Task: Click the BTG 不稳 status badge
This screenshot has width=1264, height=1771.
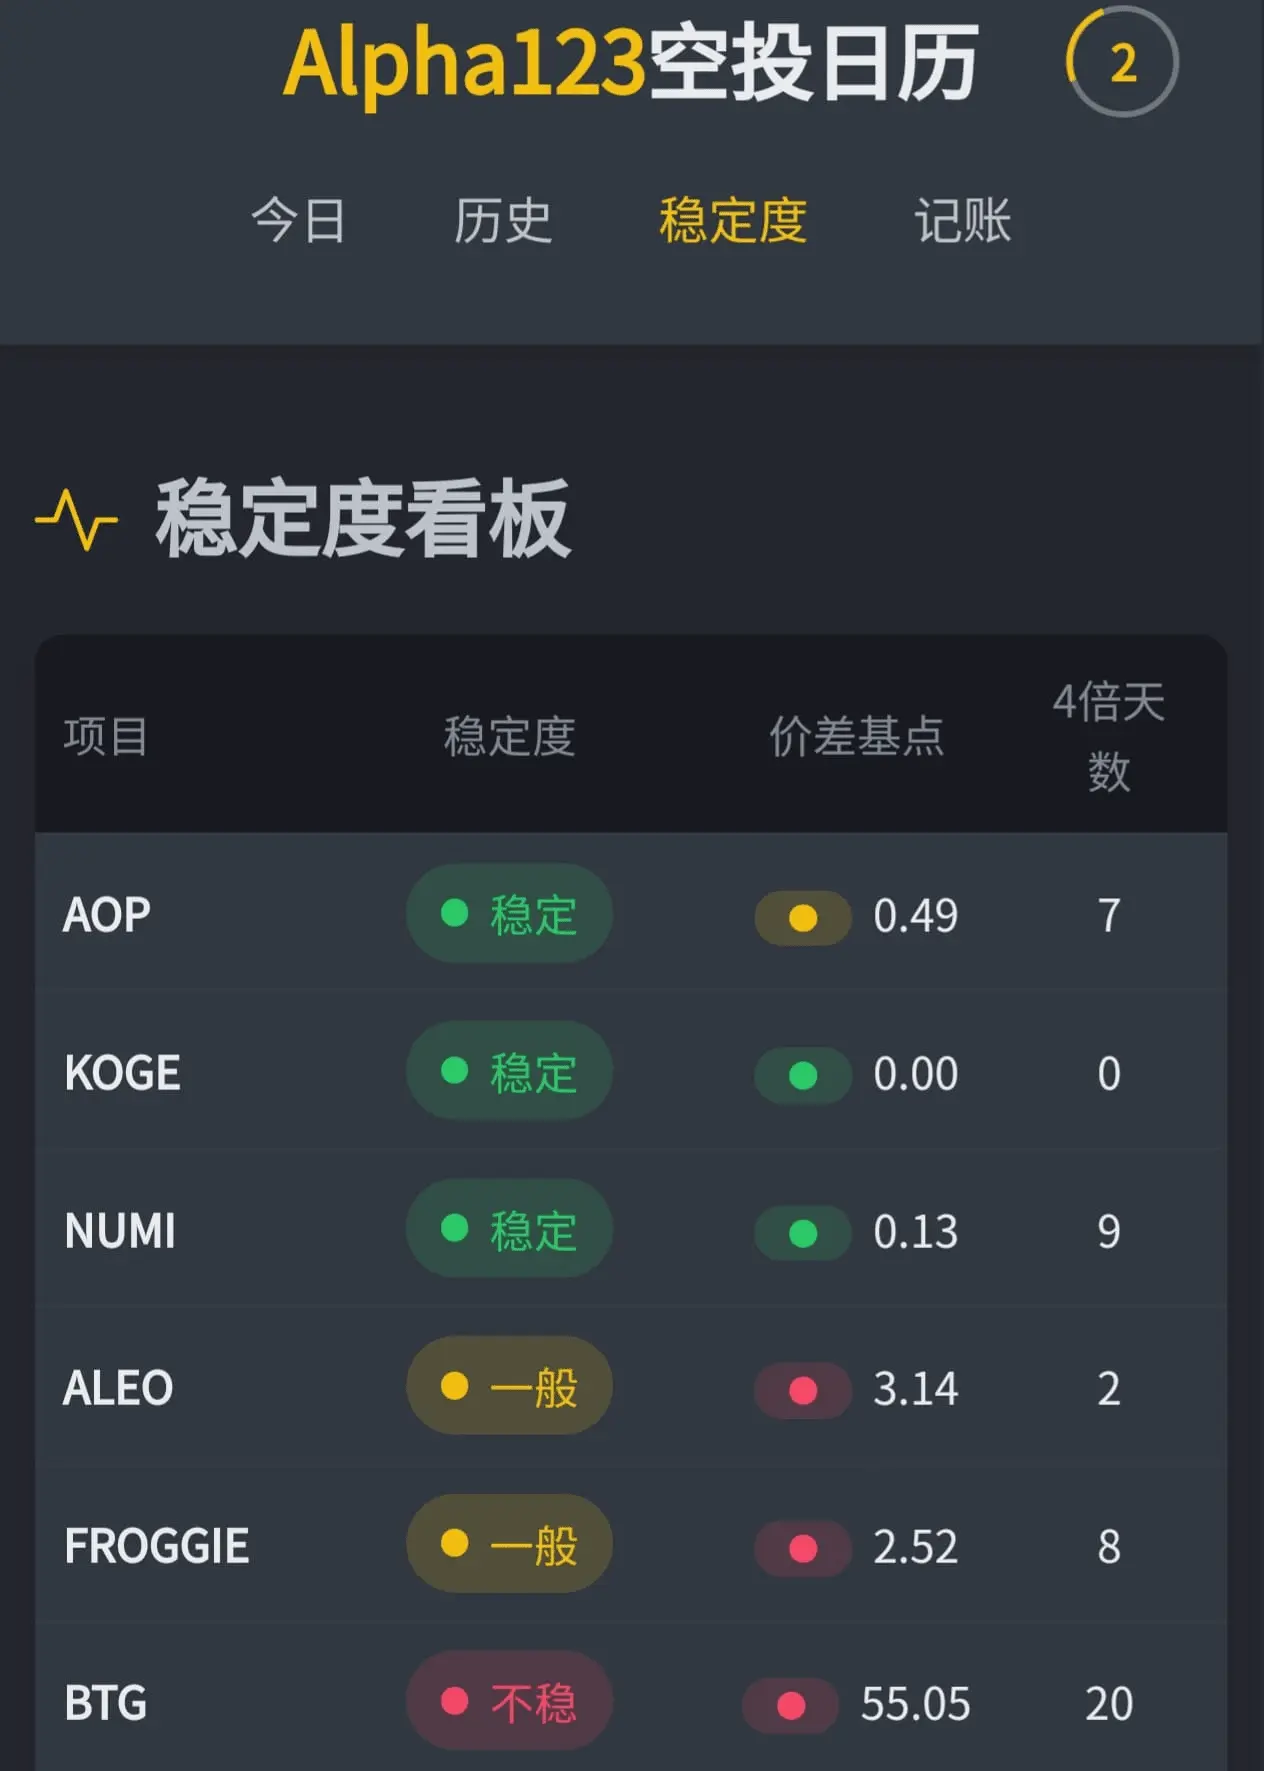Action: tap(509, 1701)
